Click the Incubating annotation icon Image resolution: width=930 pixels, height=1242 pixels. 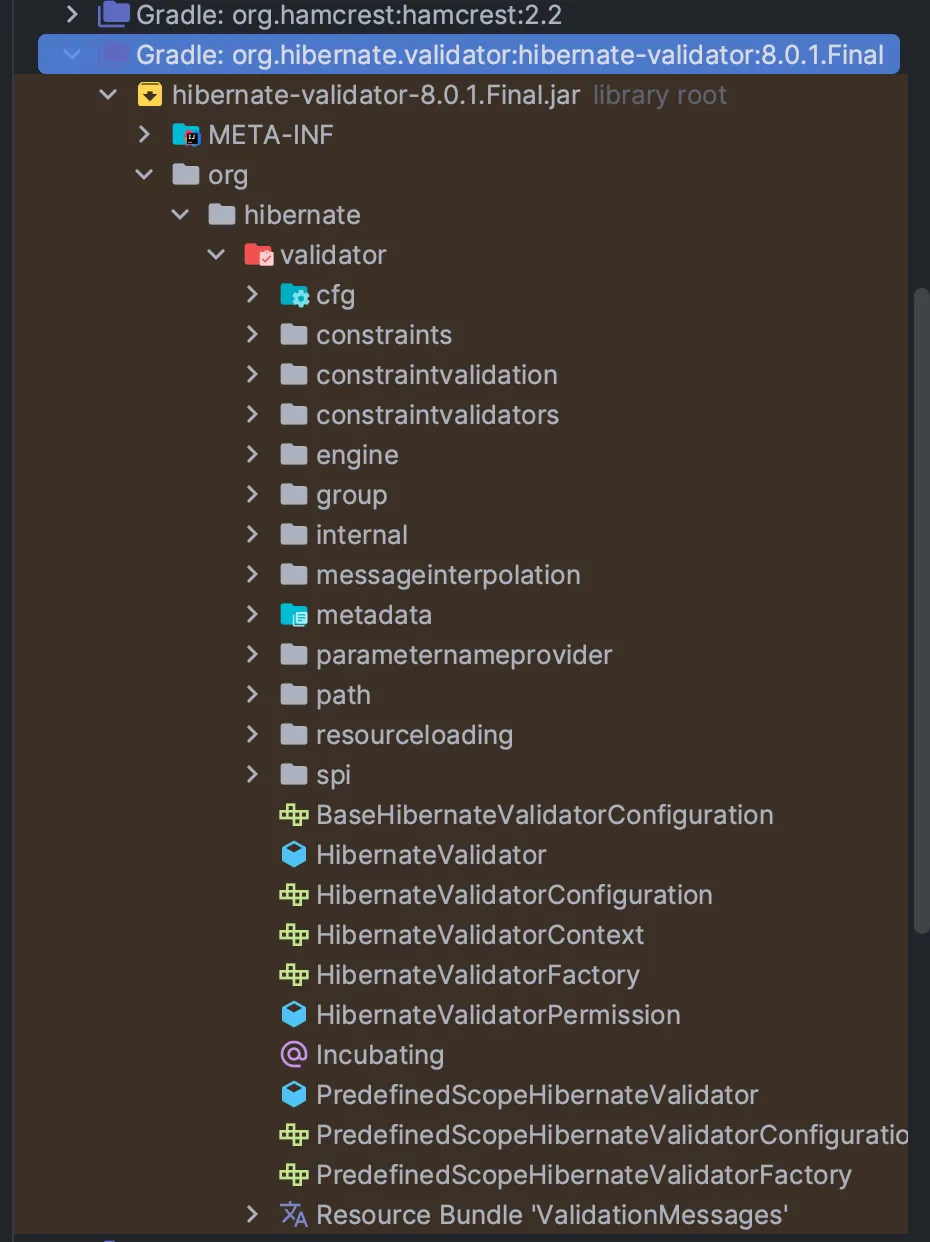tap(293, 1055)
